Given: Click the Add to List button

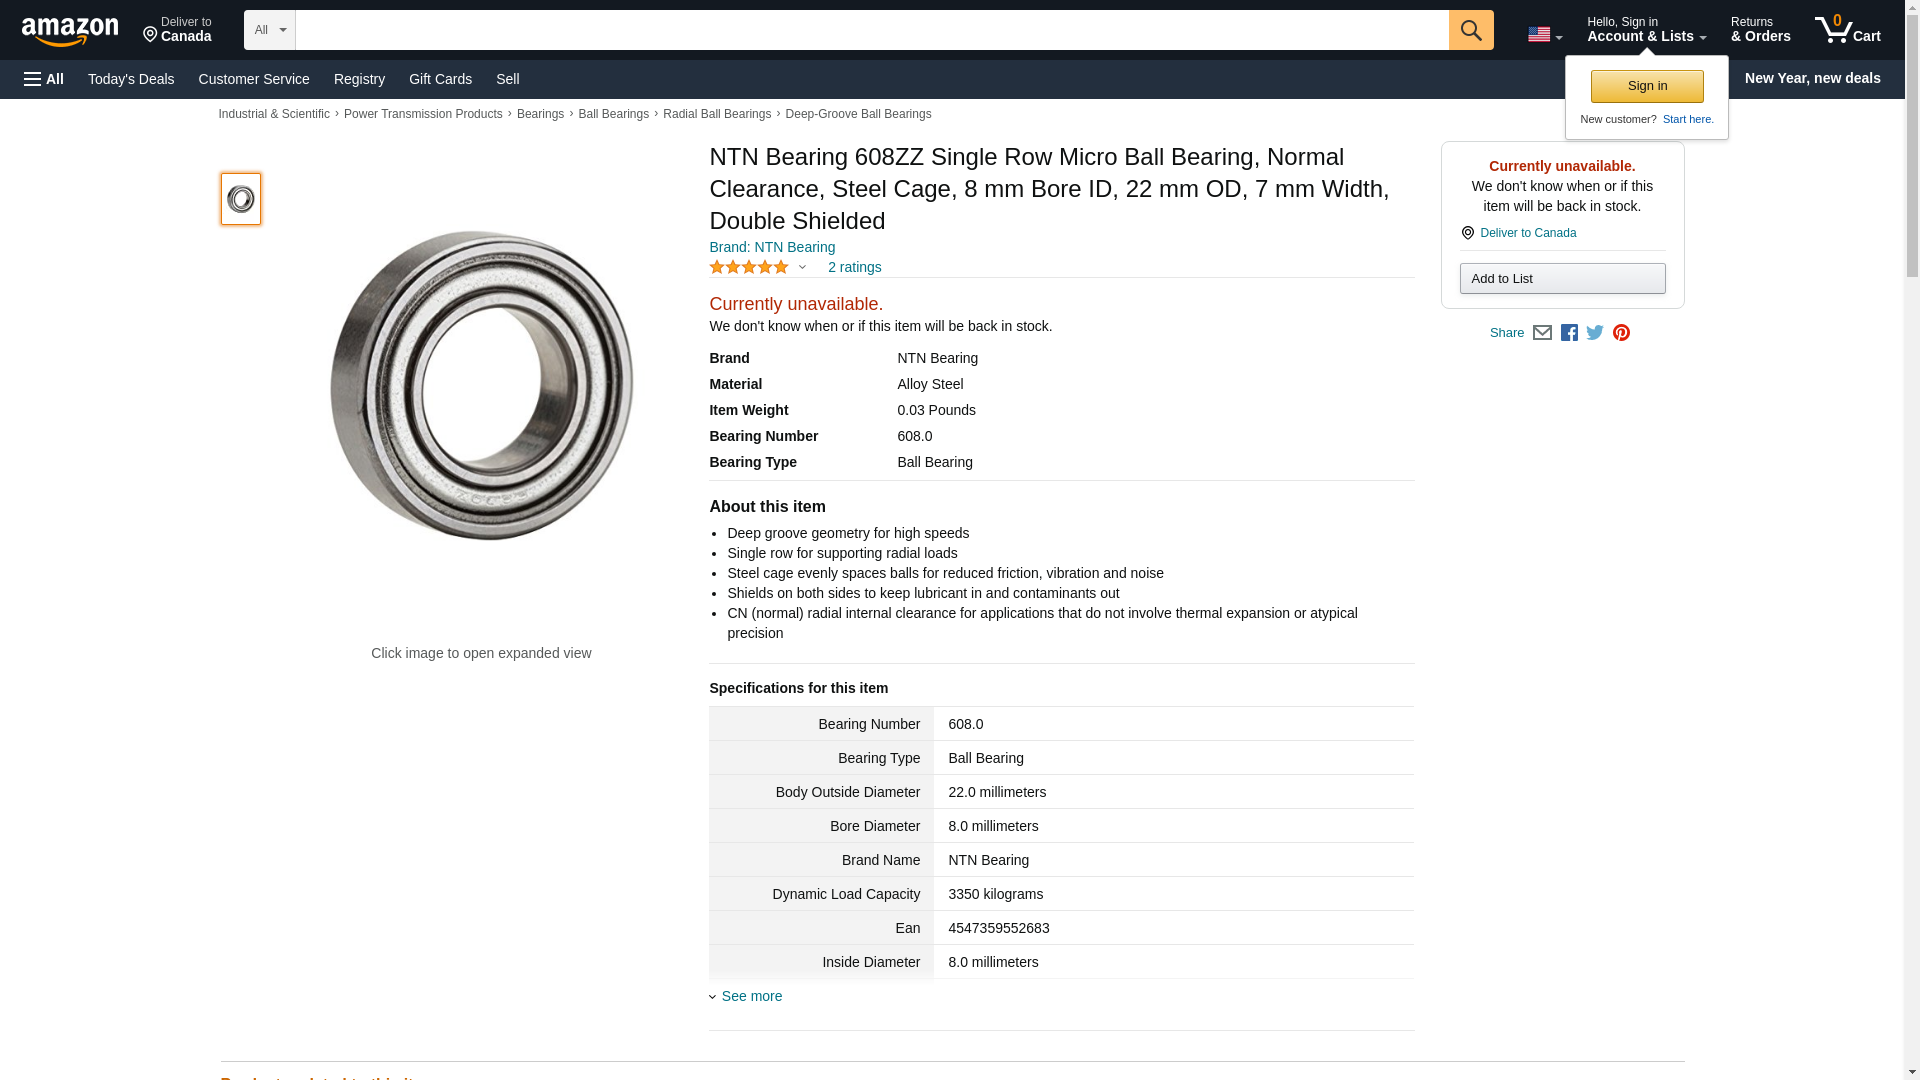Looking at the screenshot, I should (x=1562, y=279).
